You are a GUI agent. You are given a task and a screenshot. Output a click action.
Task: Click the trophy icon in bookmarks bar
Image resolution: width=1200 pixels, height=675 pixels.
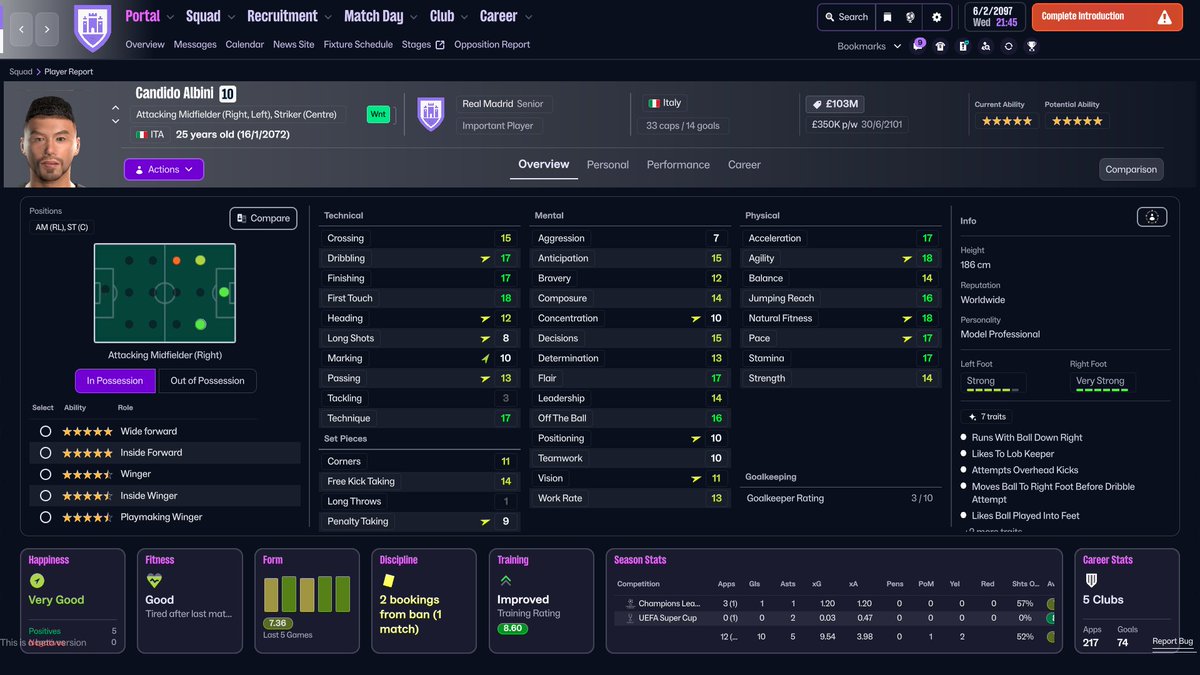click(x=1031, y=46)
